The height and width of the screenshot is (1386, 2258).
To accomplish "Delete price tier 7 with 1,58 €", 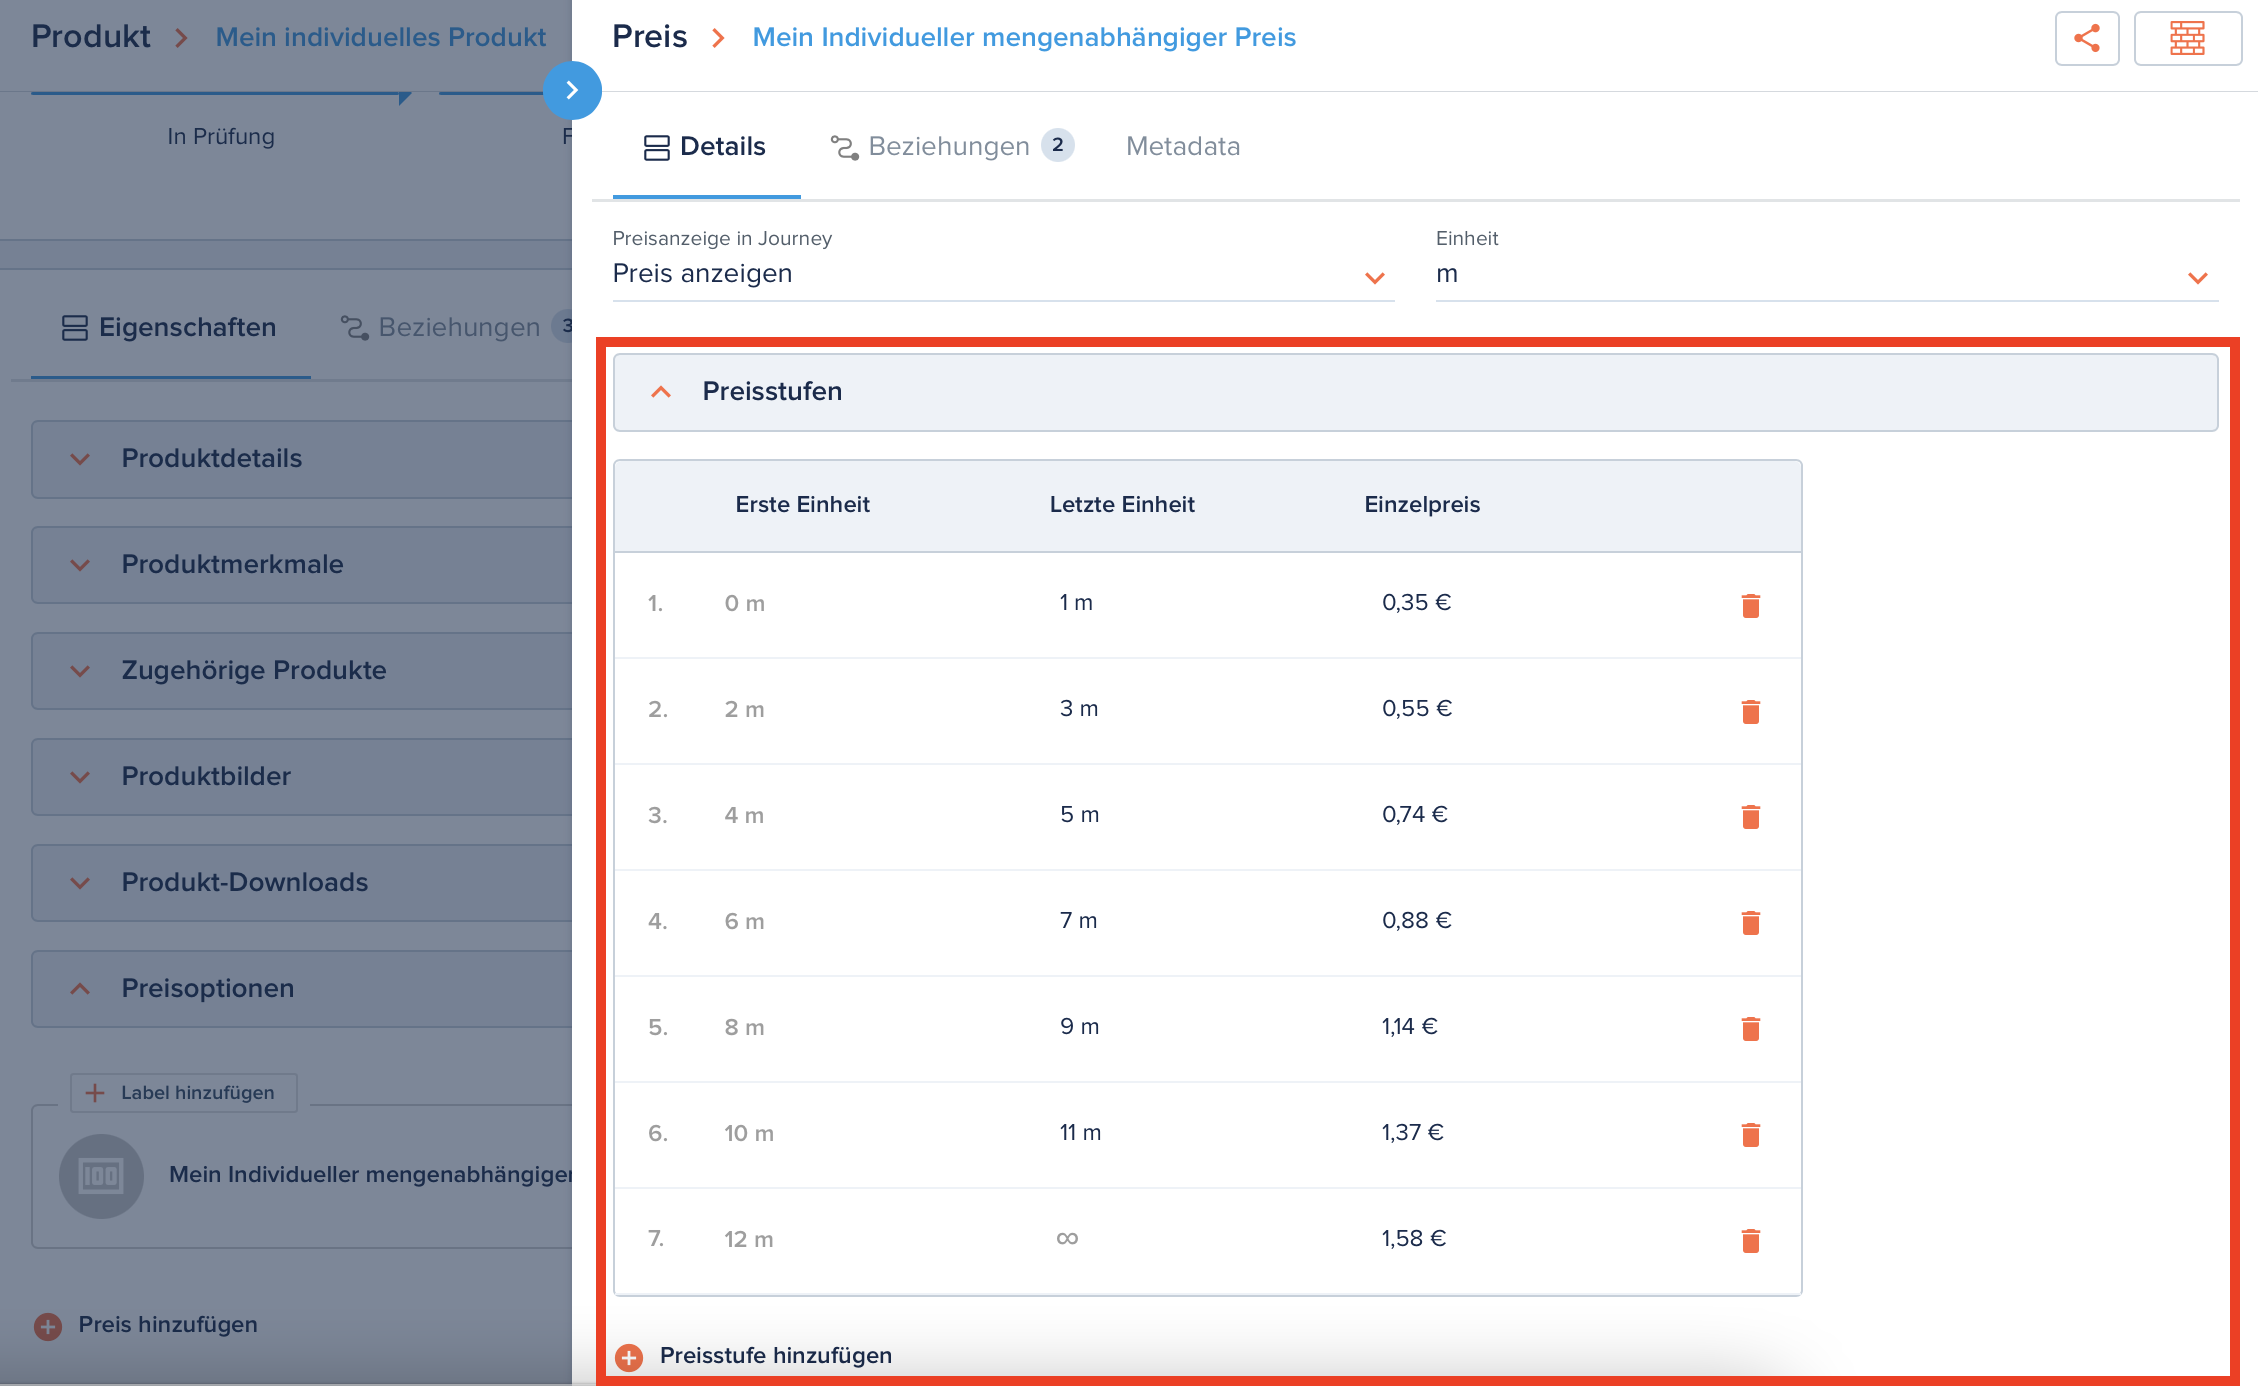I will pyautogui.click(x=1750, y=1241).
